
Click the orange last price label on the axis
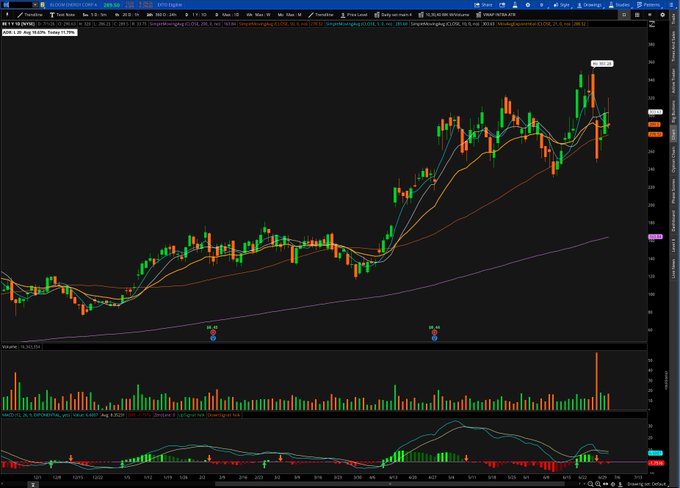(x=655, y=124)
